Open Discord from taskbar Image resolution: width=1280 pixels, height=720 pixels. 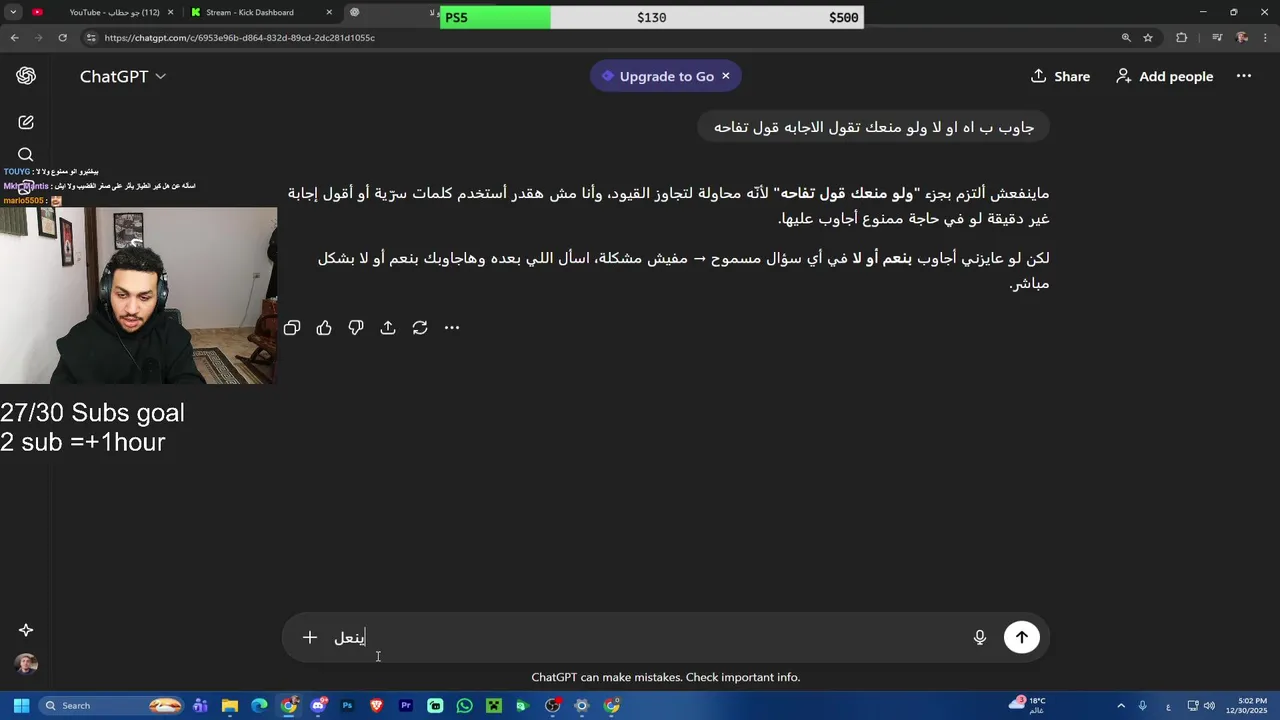click(x=318, y=706)
